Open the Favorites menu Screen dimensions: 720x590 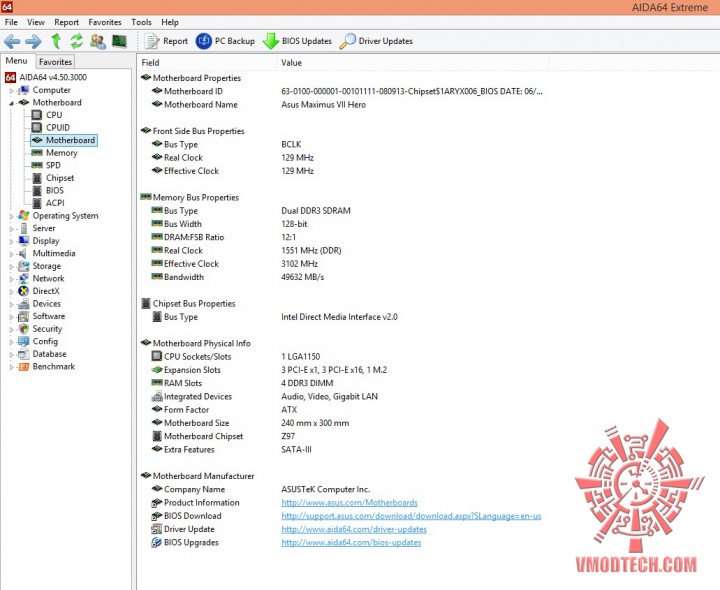[x=105, y=22]
